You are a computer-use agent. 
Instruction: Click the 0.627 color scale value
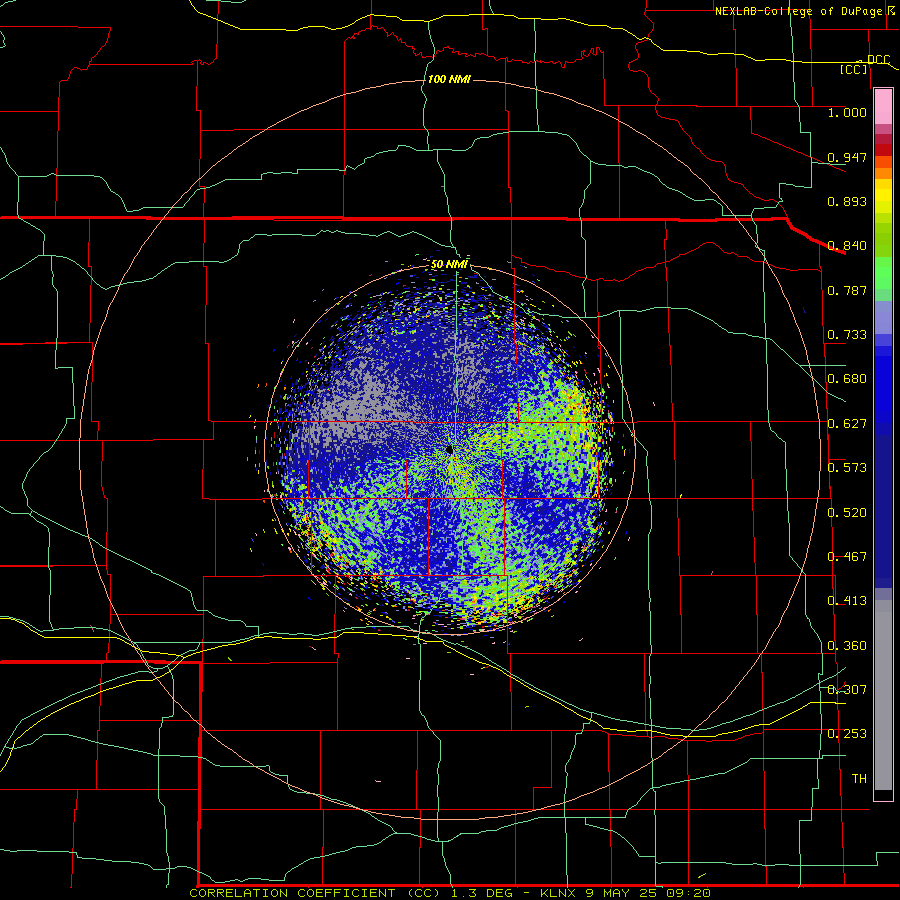coord(847,423)
